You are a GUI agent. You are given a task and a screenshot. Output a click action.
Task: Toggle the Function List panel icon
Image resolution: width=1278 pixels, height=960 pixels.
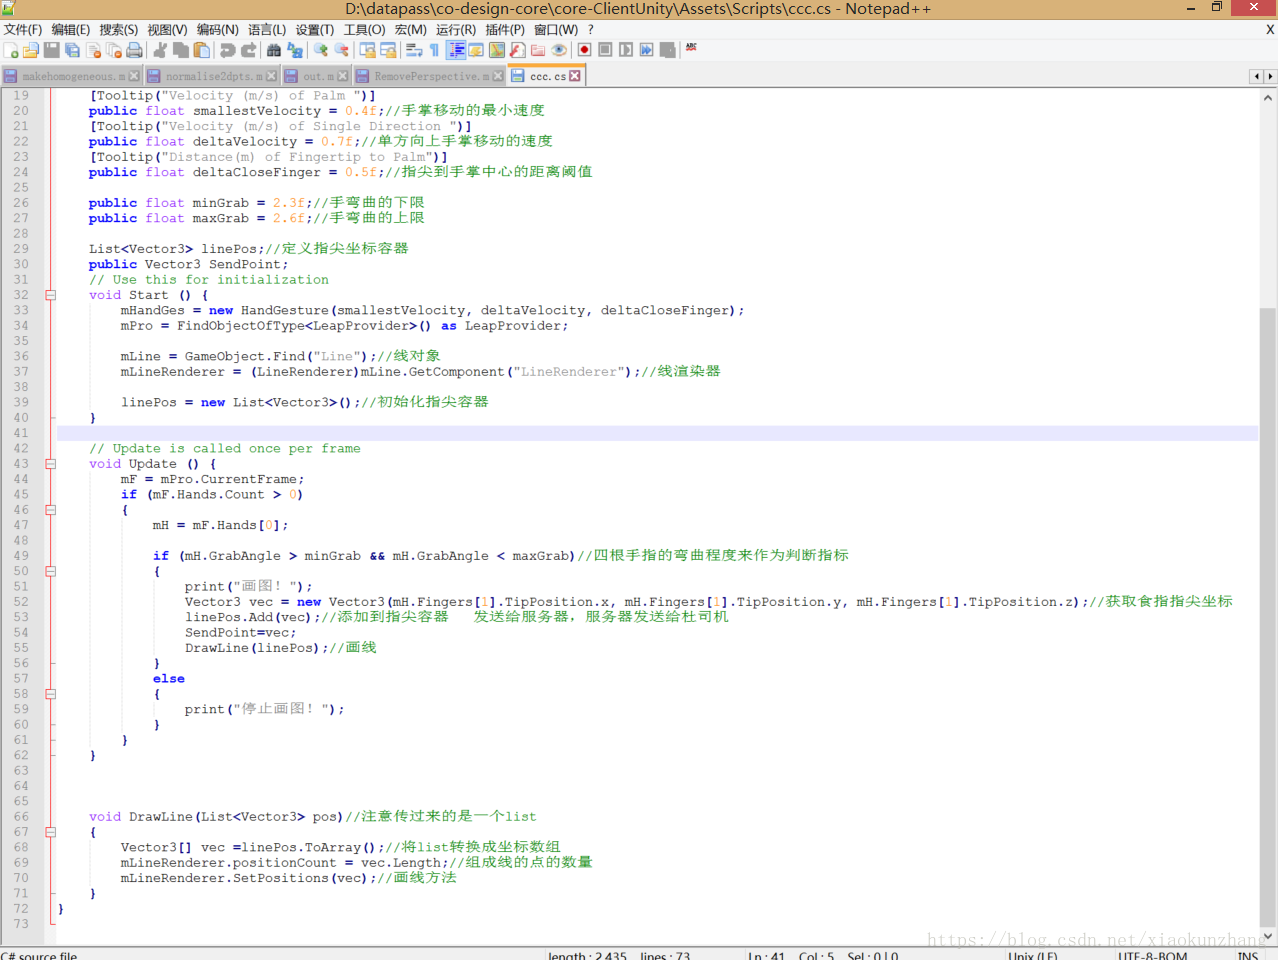tap(517, 50)
